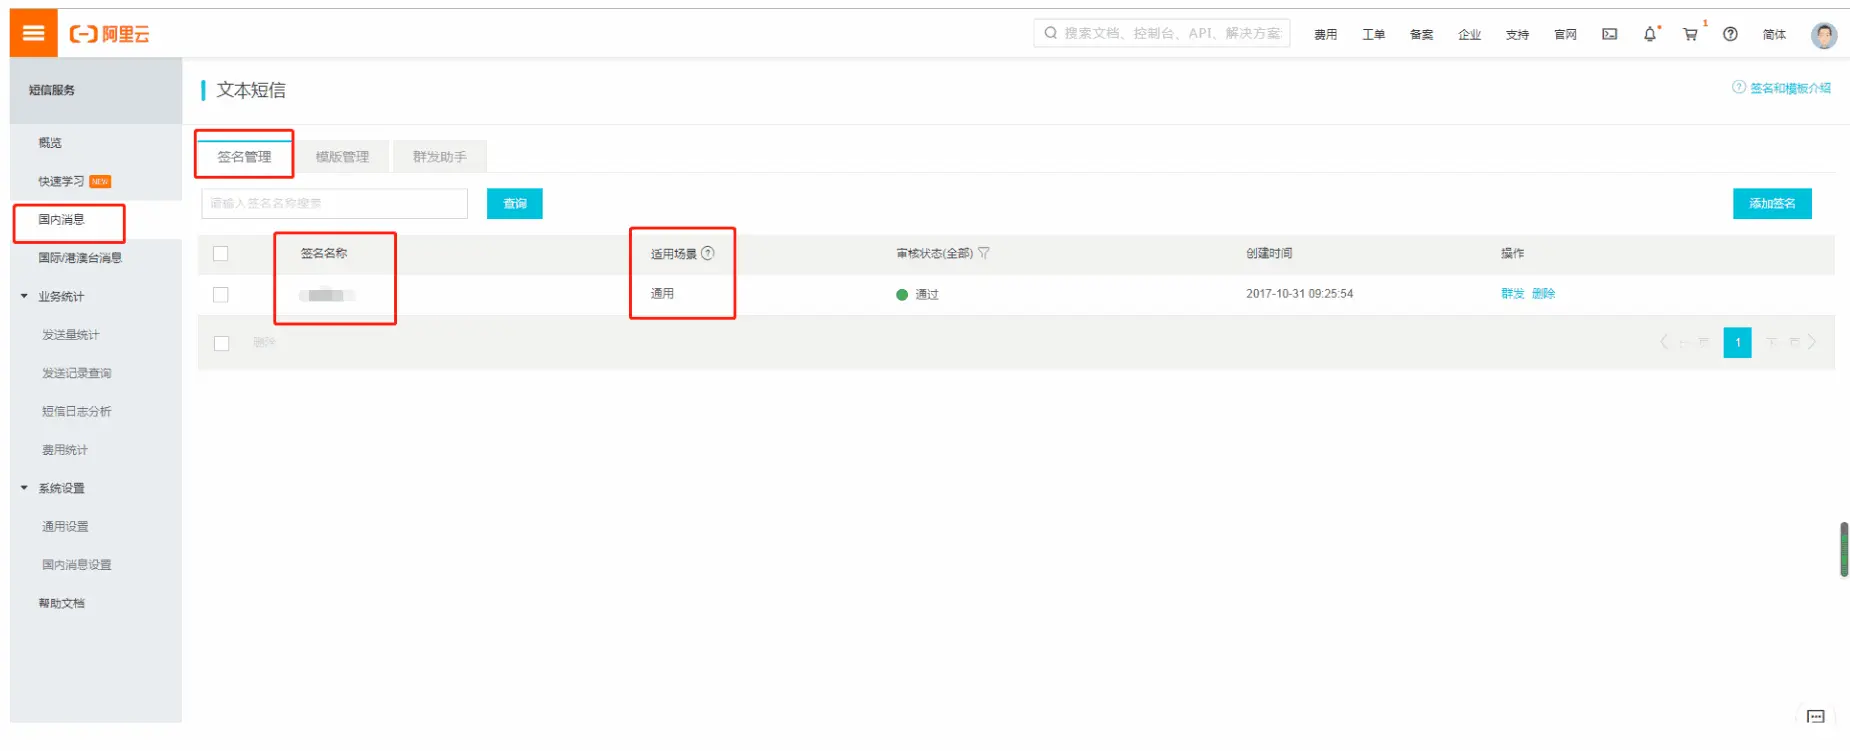The height and width of the screenshot is (751, 1850).
Task: Switch to the 模版管理 tab
Action: (342, 157)
